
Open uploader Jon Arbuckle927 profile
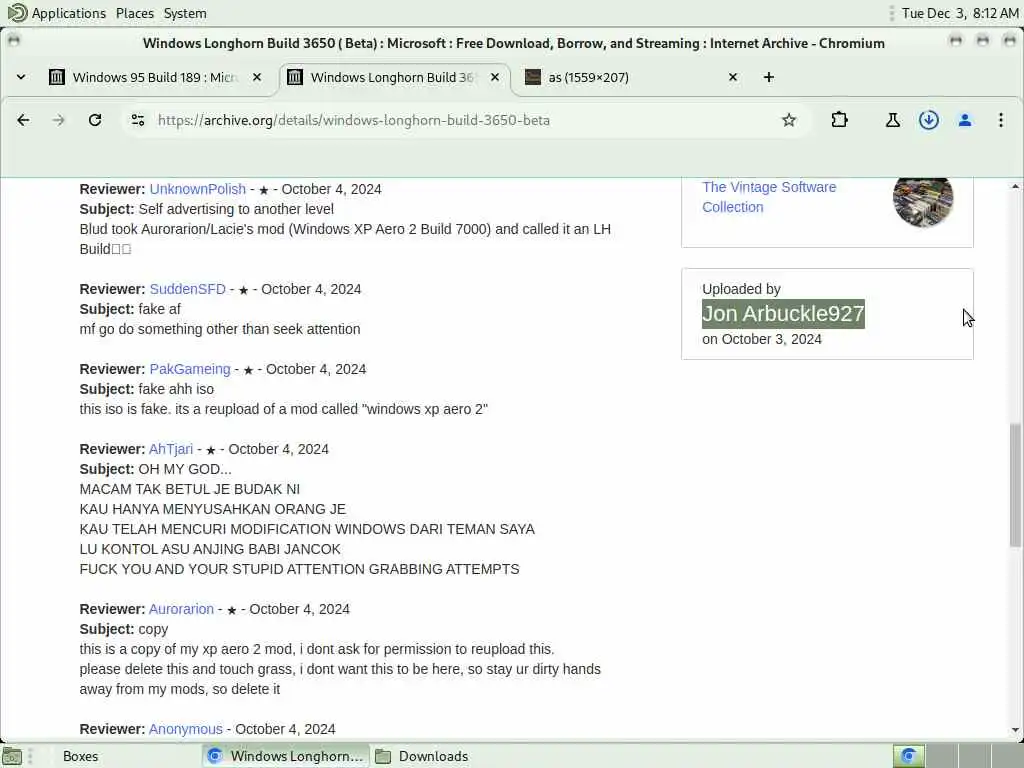[x=783, y=313]
